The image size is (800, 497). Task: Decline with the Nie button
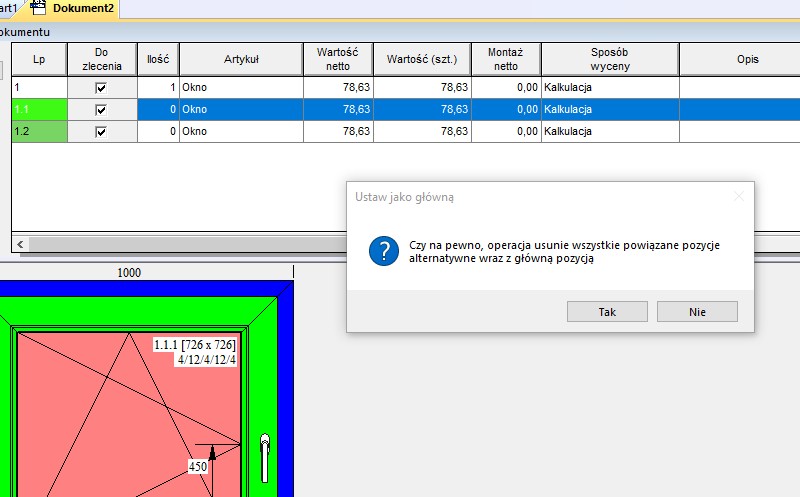coord(697,311)
